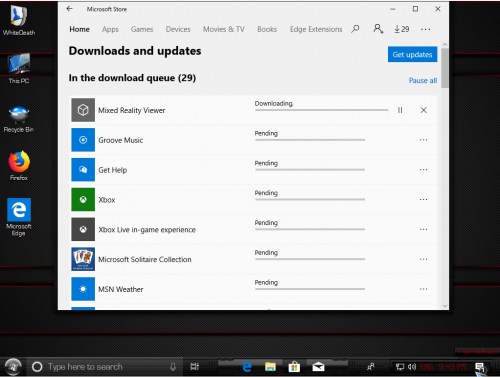Open more options for Get Help
Viewport: 500px width, 377px height.
point(424,170)
